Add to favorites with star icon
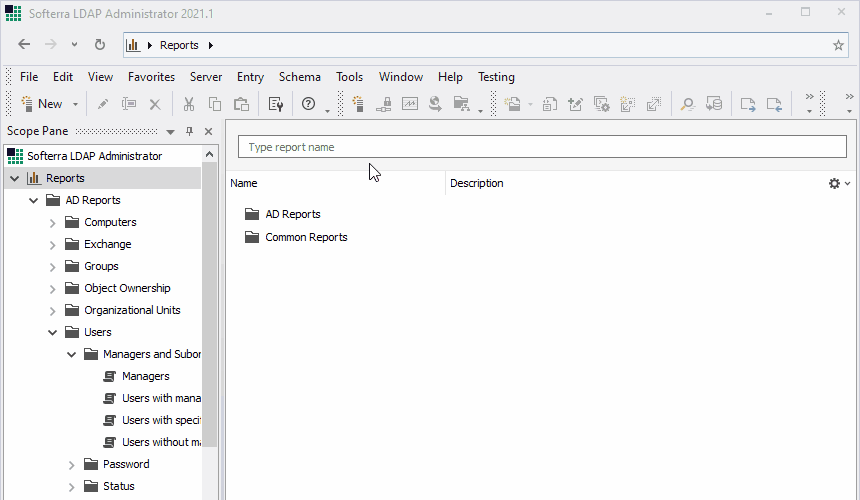The width and height of the screenshot is (860, 500). pyautogui.click(x=838, y=45)
